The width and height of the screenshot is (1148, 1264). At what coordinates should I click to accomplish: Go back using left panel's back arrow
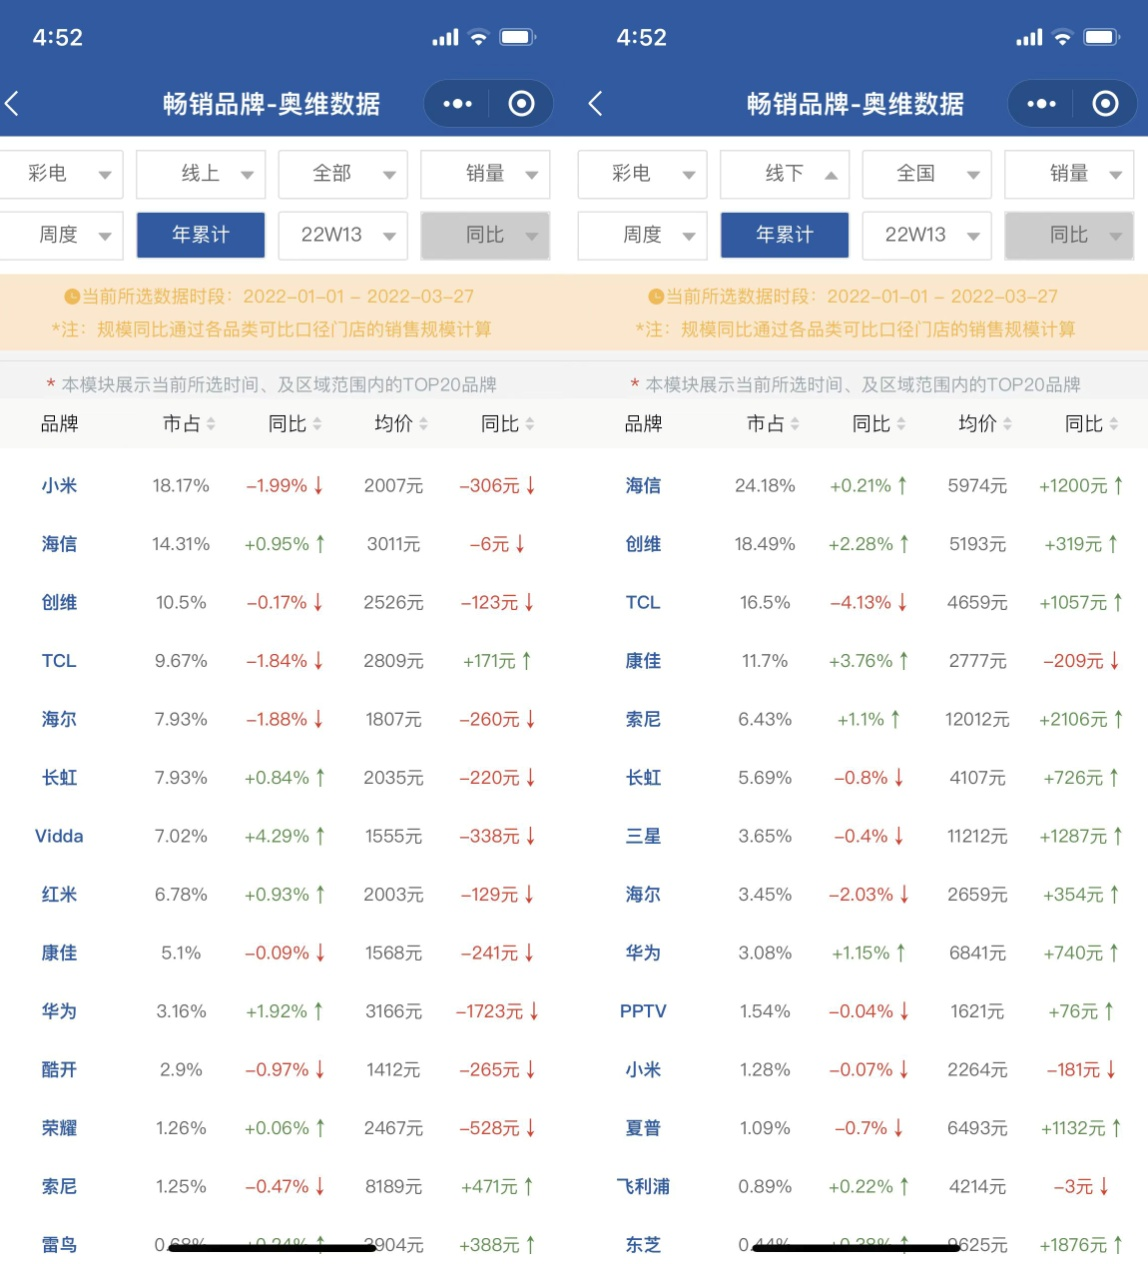[x=13, y=103]
